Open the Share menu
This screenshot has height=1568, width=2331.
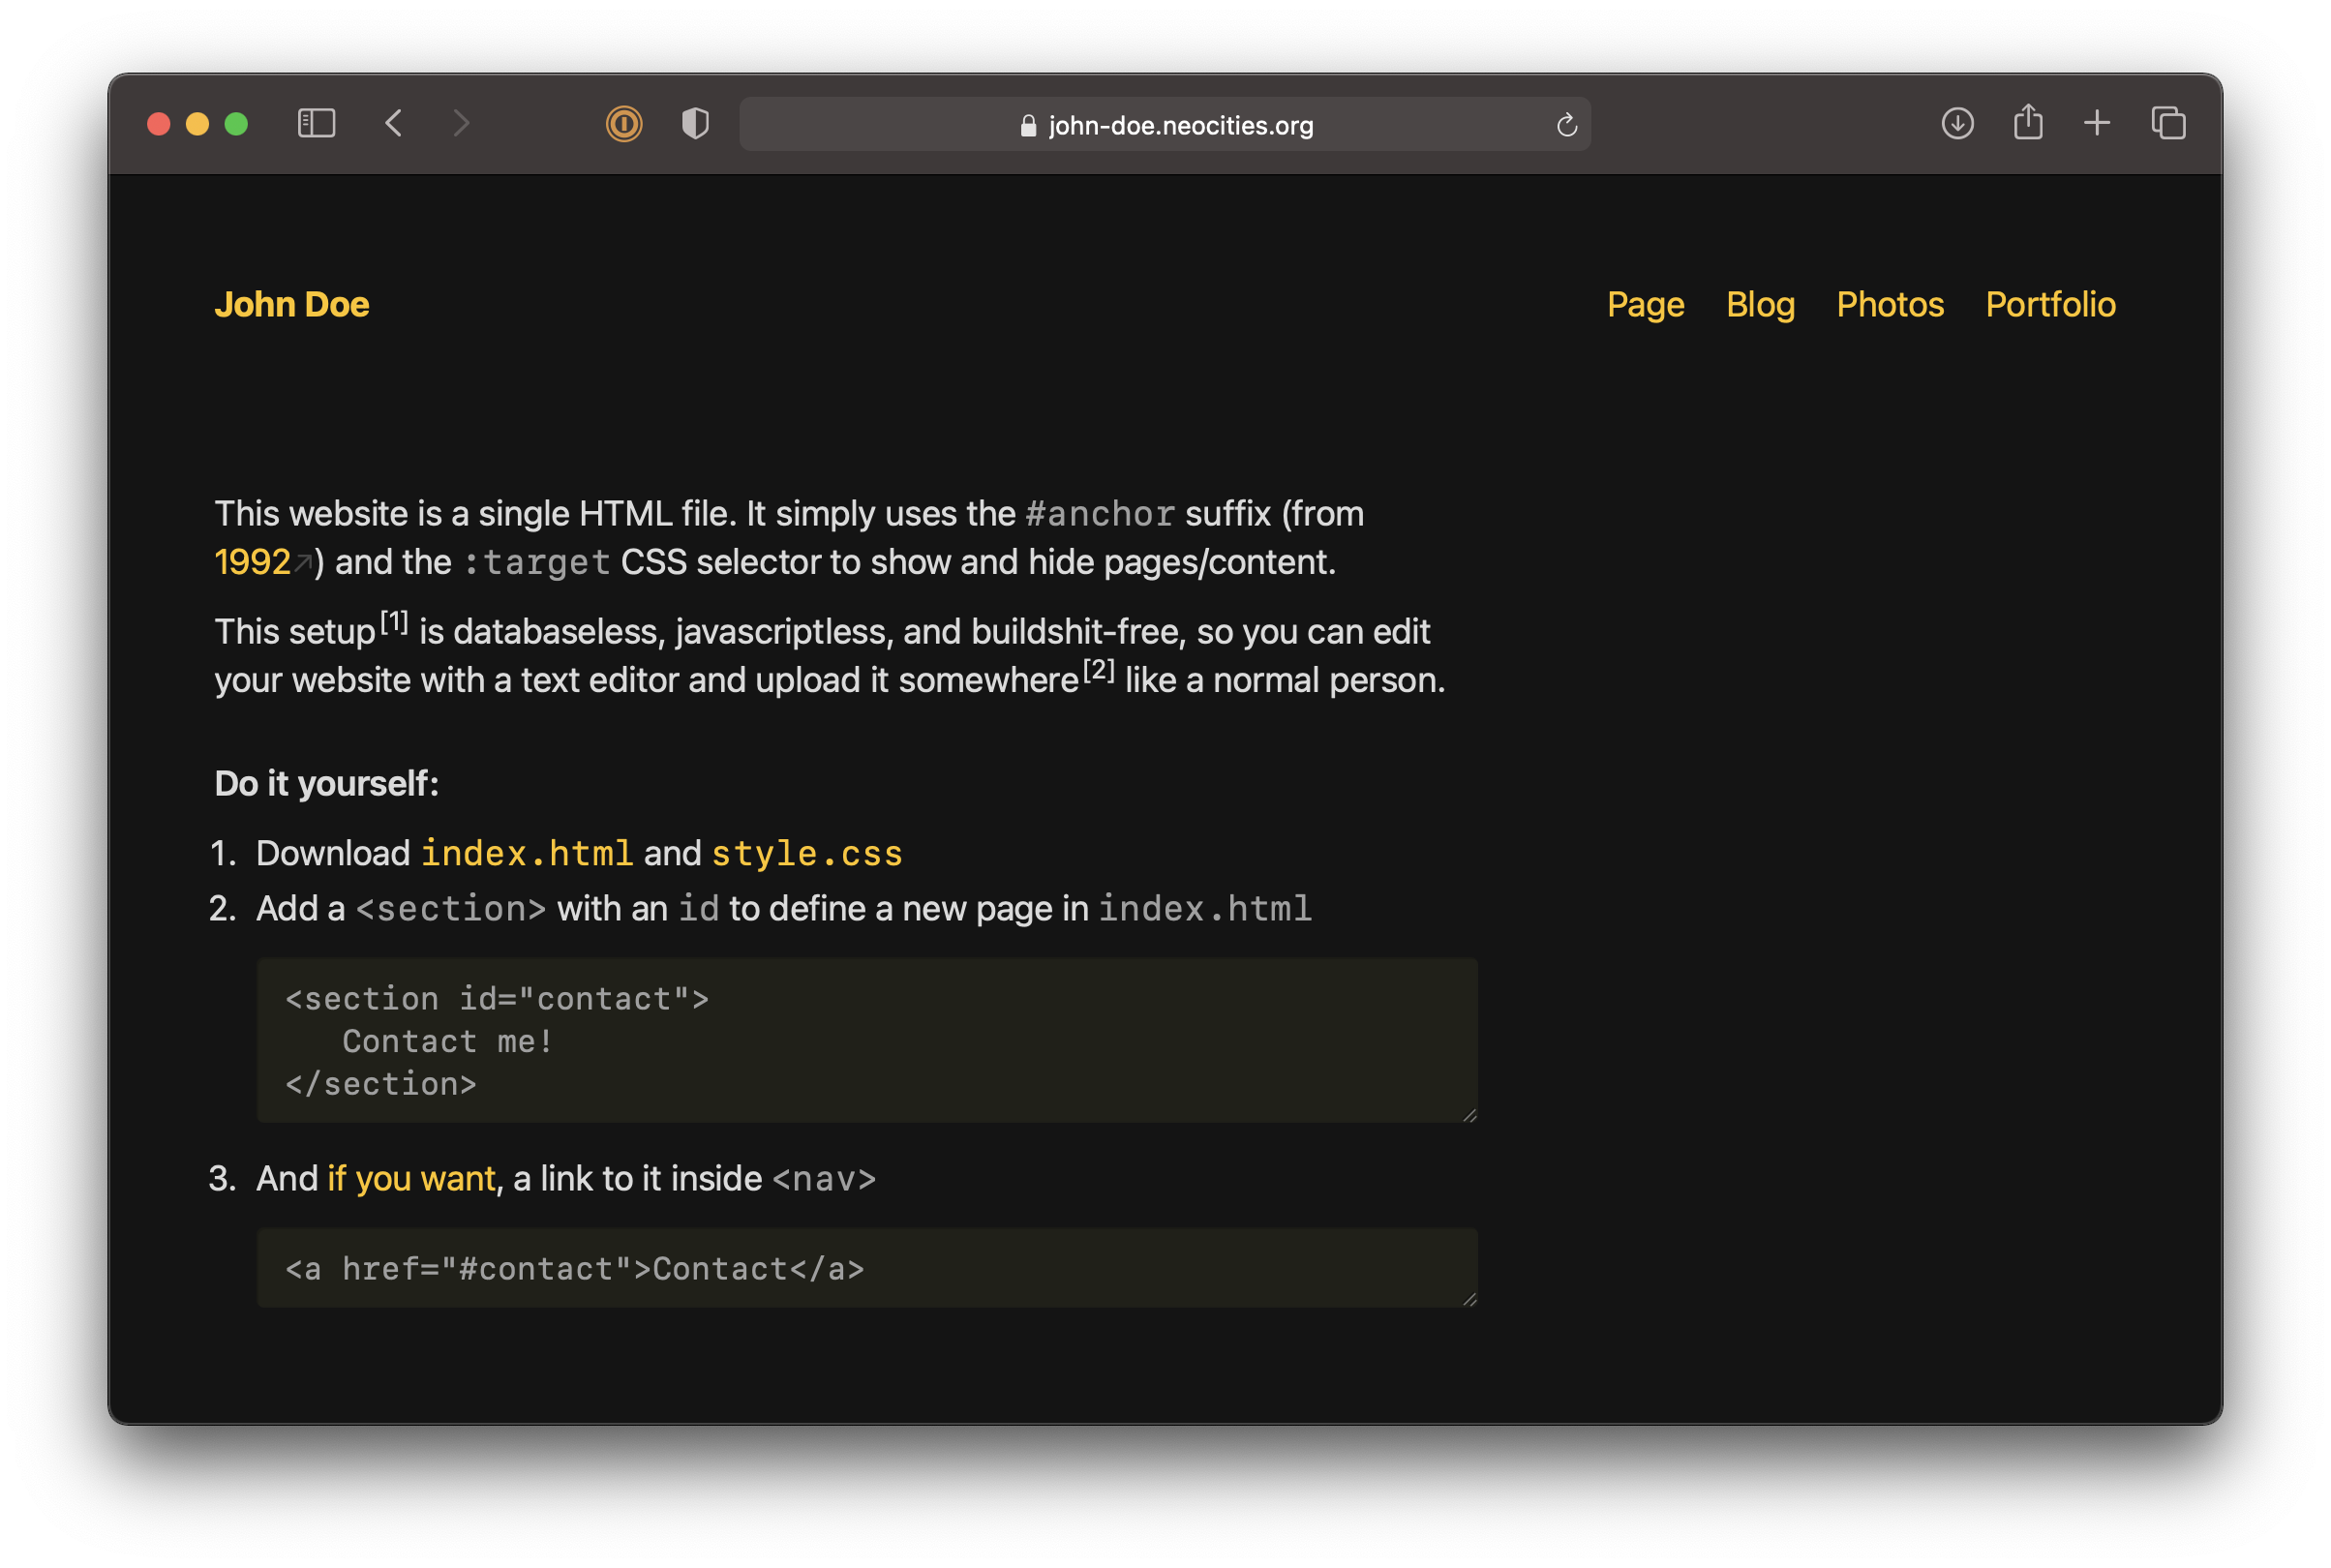point(2027,122)
